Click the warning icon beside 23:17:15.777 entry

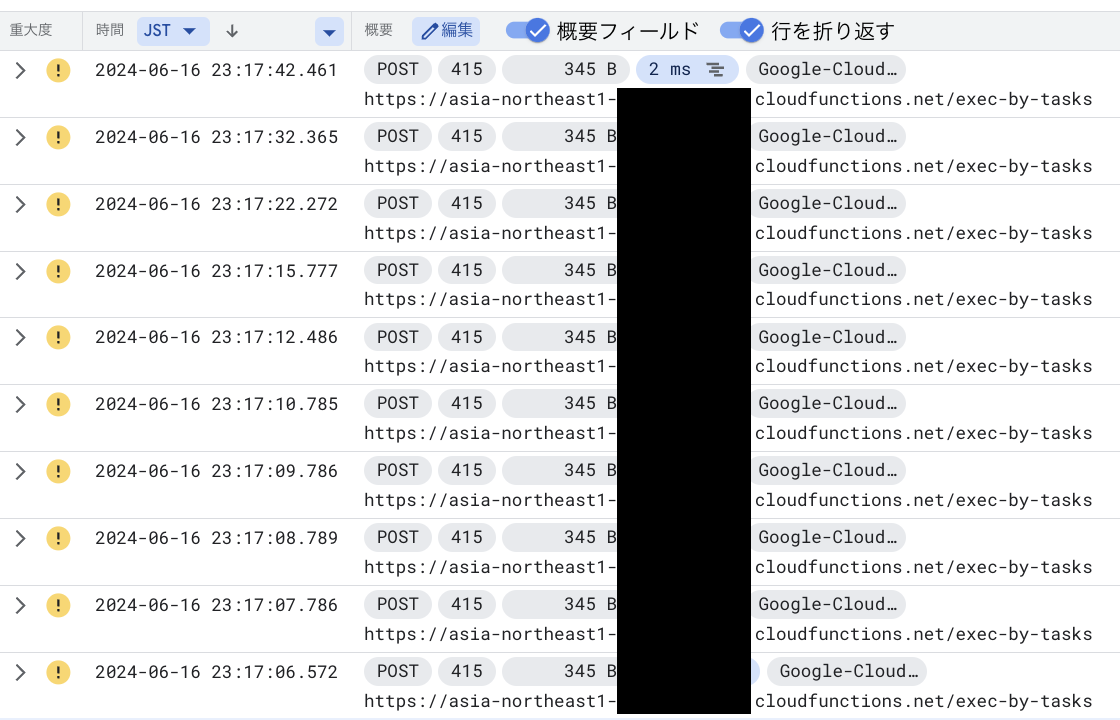[x=58, y=270]
